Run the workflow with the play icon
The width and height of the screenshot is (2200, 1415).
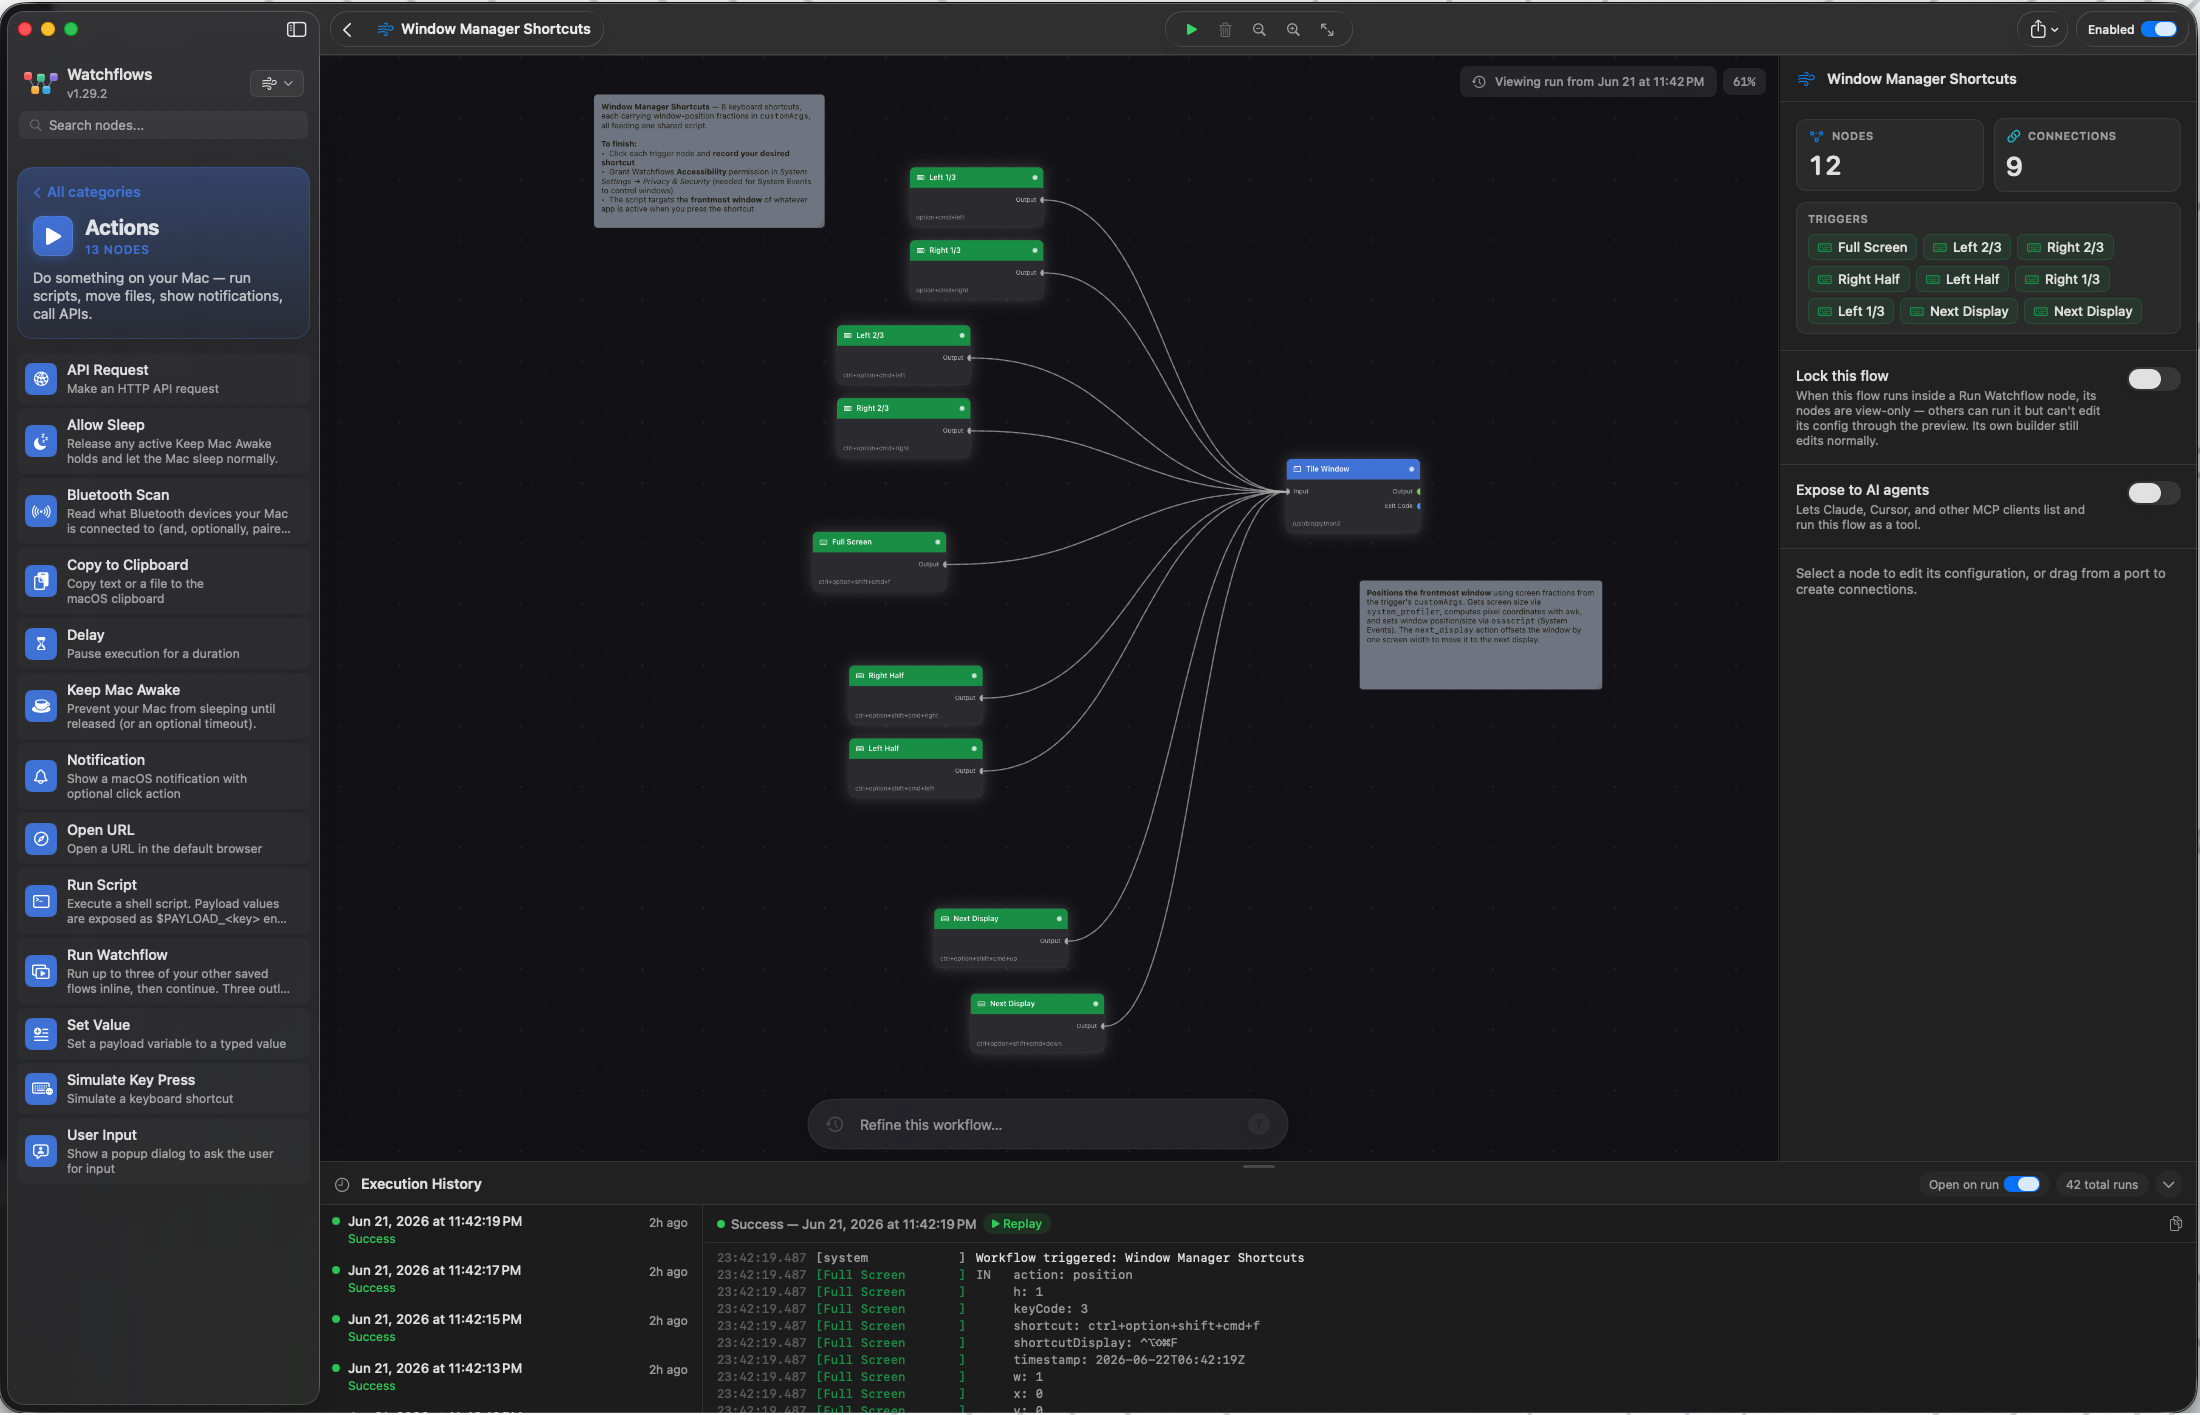[1191, 29]
